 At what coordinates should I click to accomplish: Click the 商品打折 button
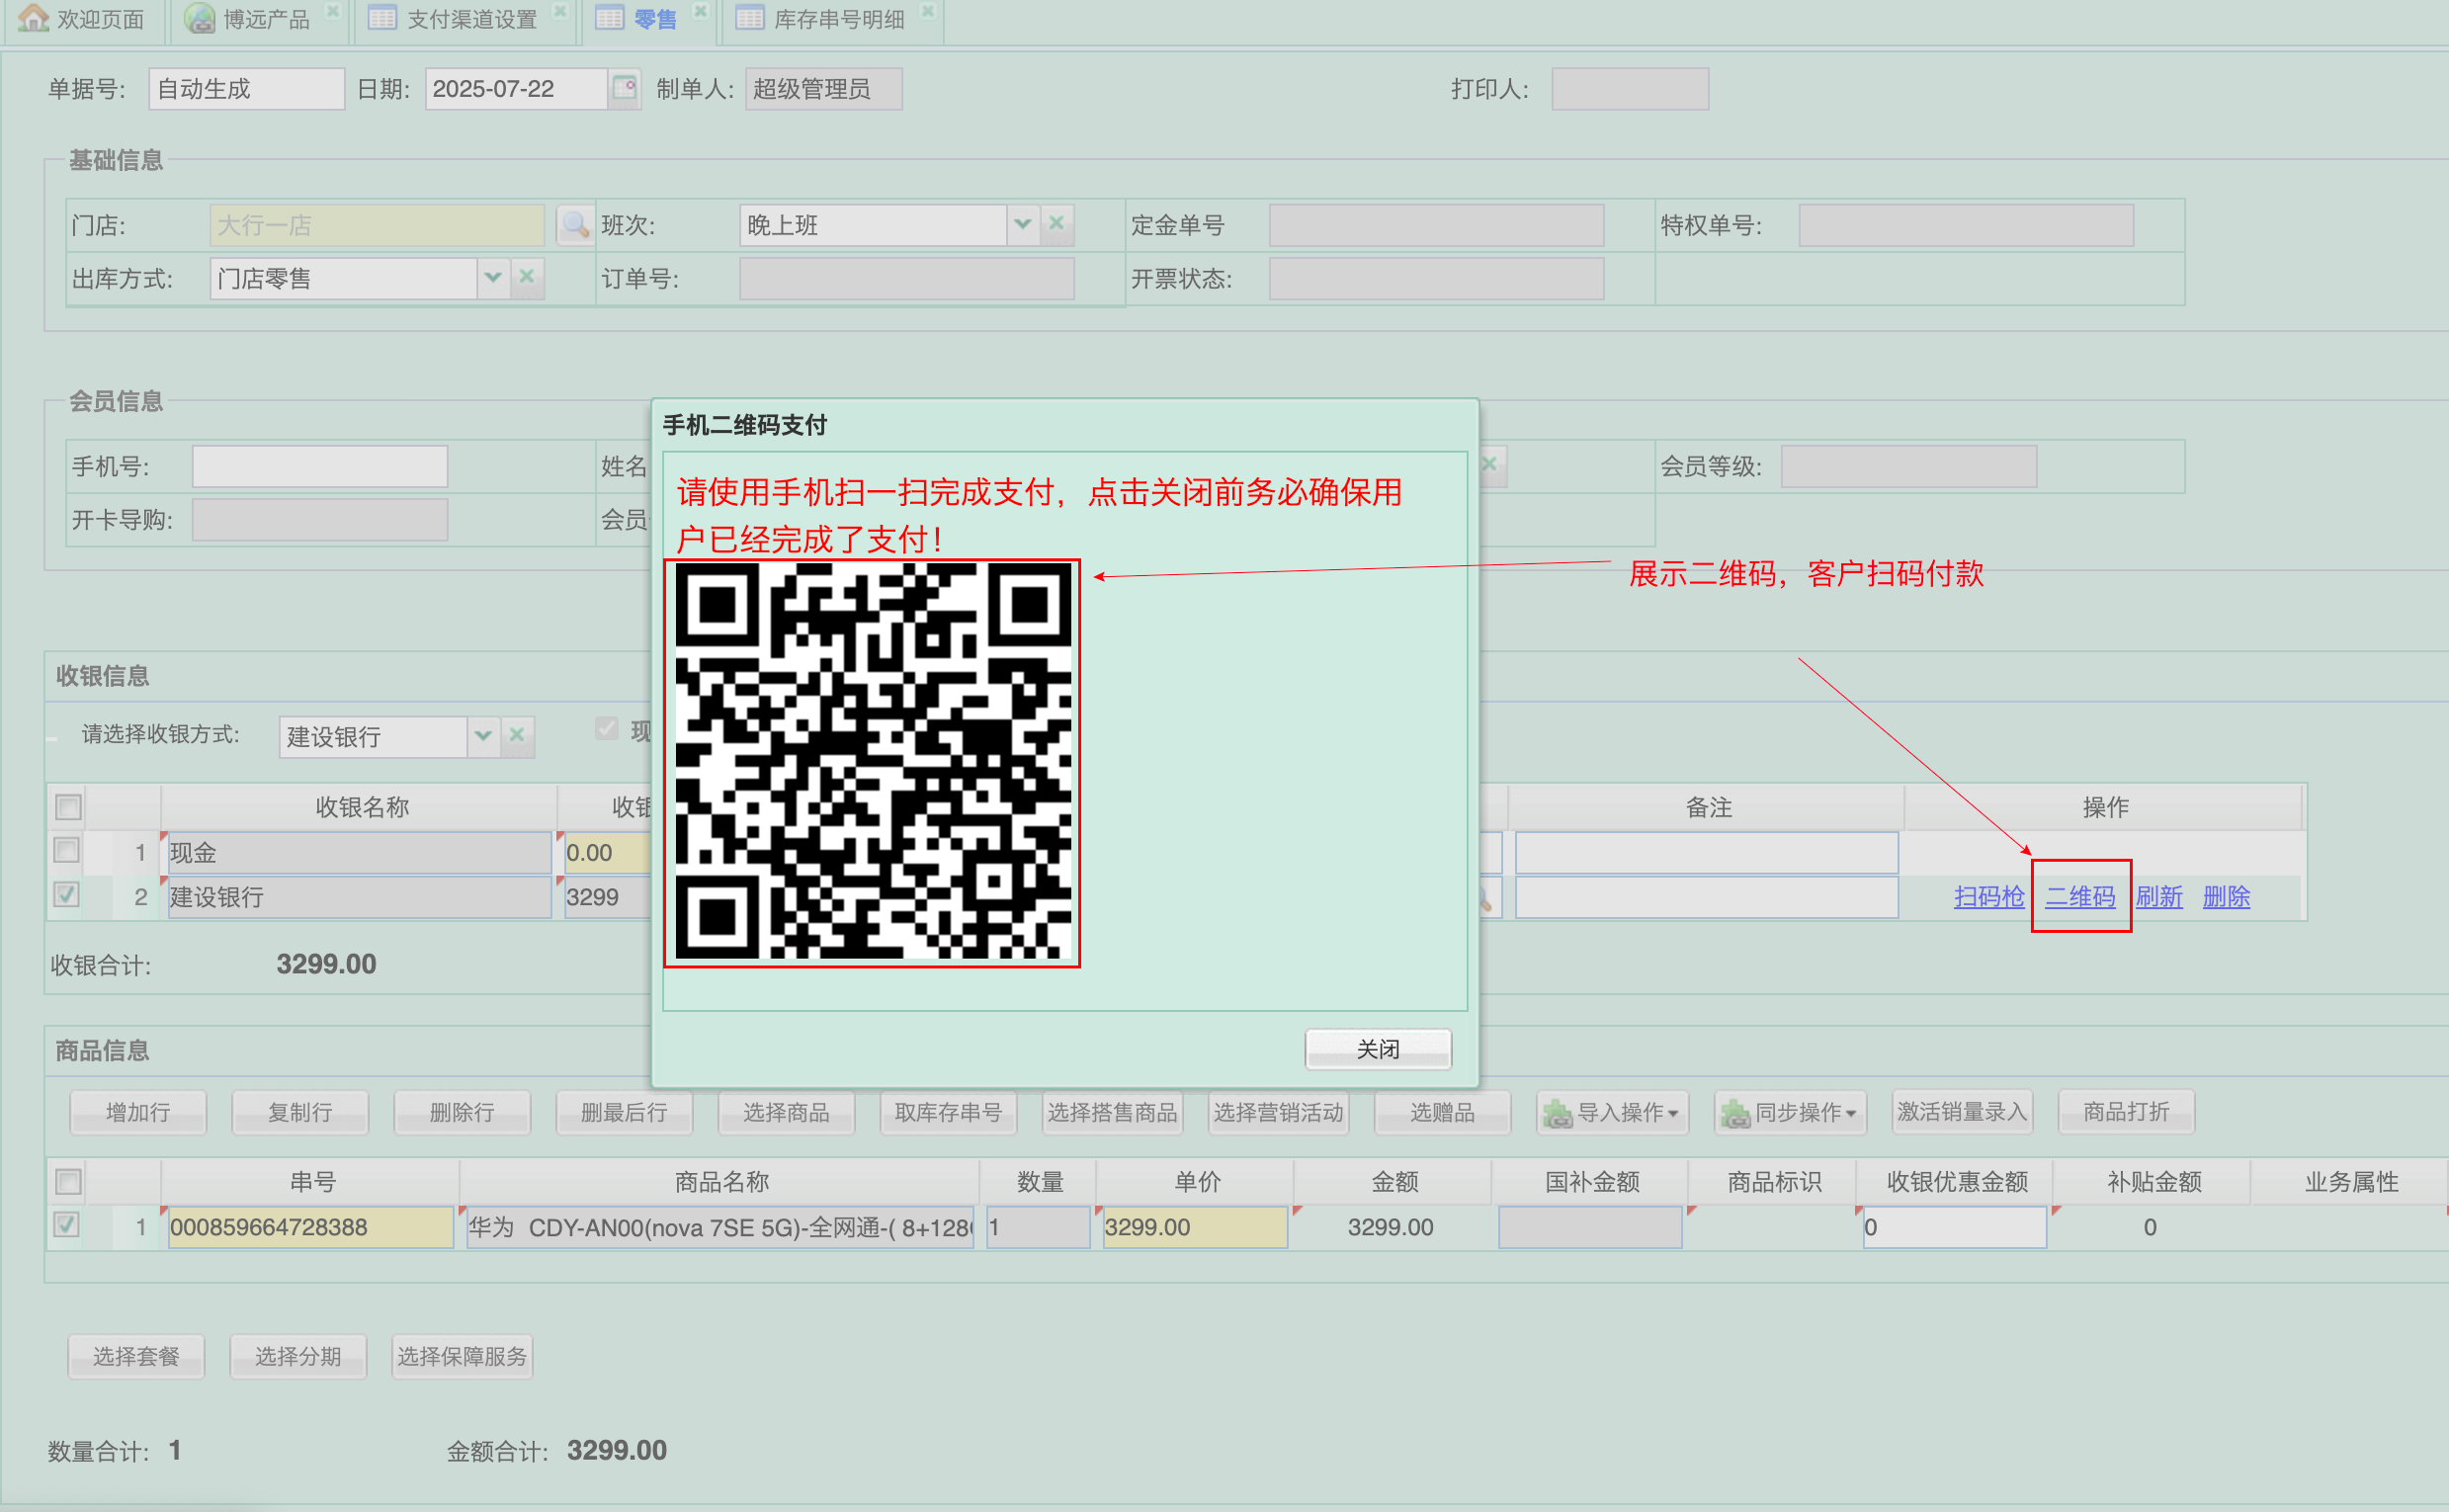(2126, 1112)
